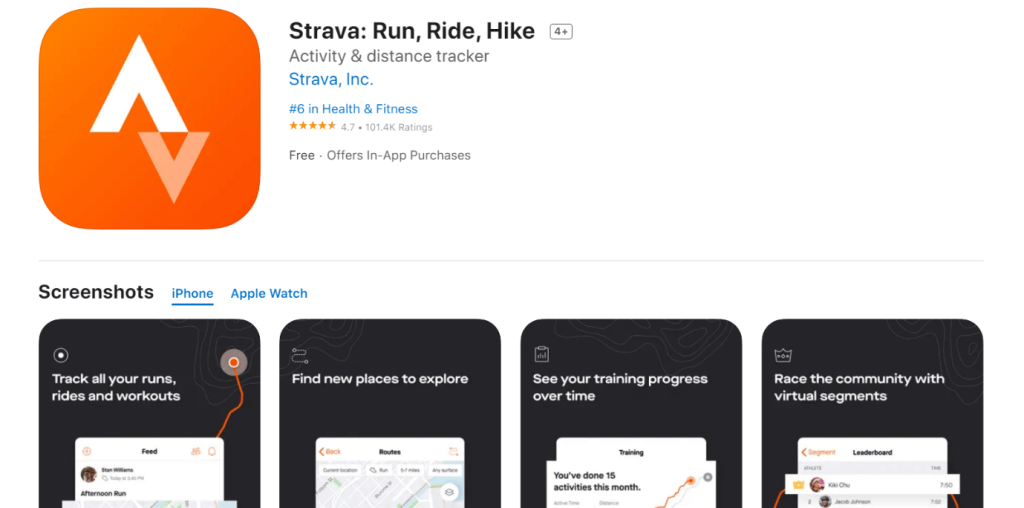Click the Segment back button on the Leaderboard screen

(819, 452)
